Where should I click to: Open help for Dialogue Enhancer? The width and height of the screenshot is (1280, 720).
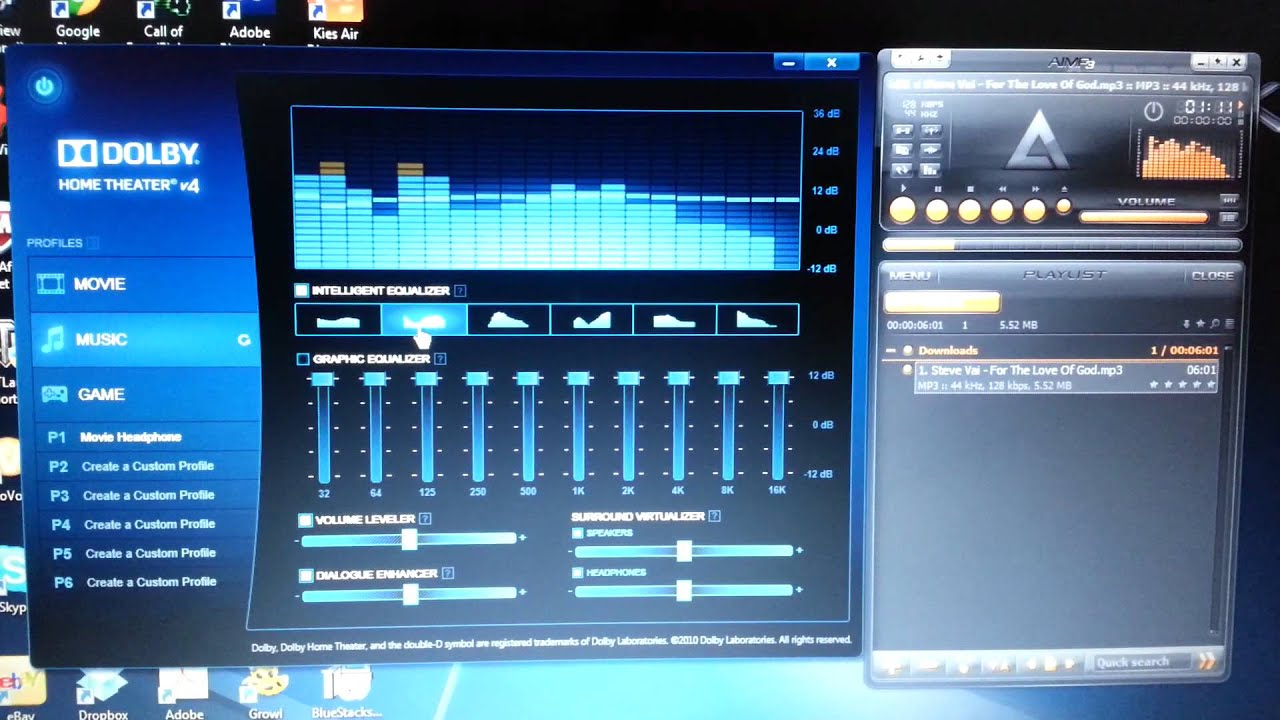coord(447,574)
